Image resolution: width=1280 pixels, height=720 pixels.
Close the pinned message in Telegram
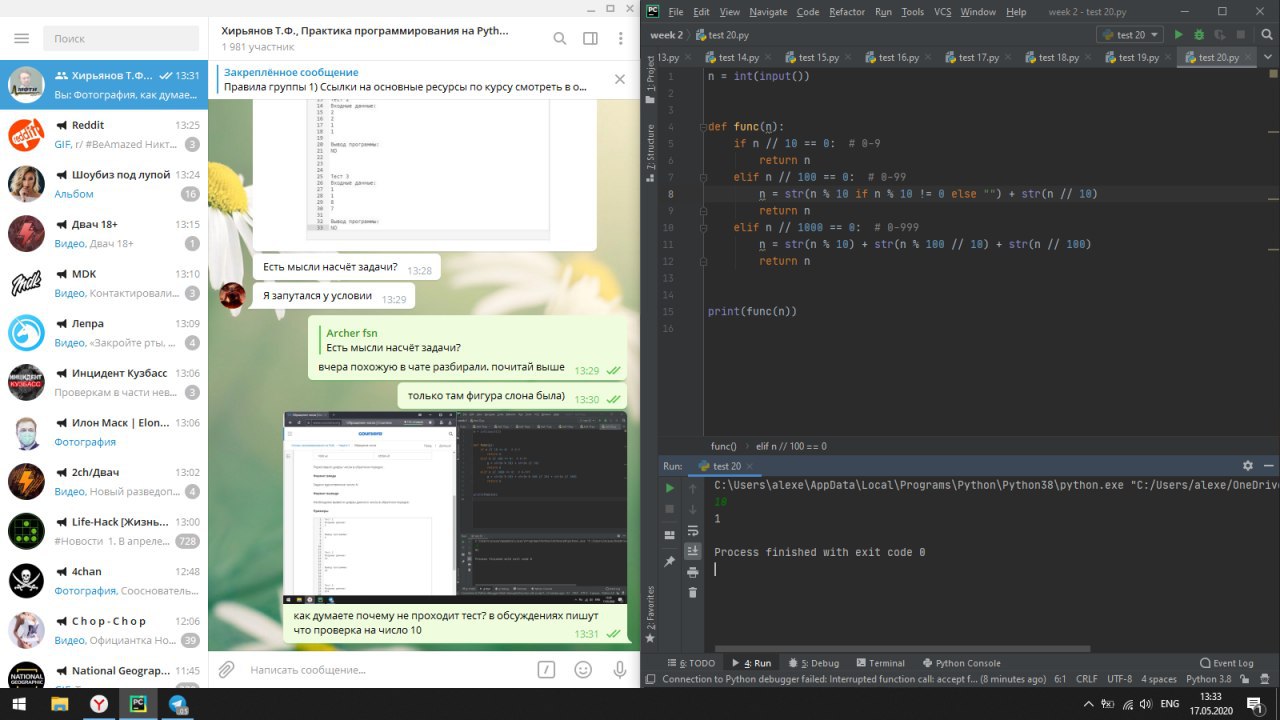tap(620, 79)
